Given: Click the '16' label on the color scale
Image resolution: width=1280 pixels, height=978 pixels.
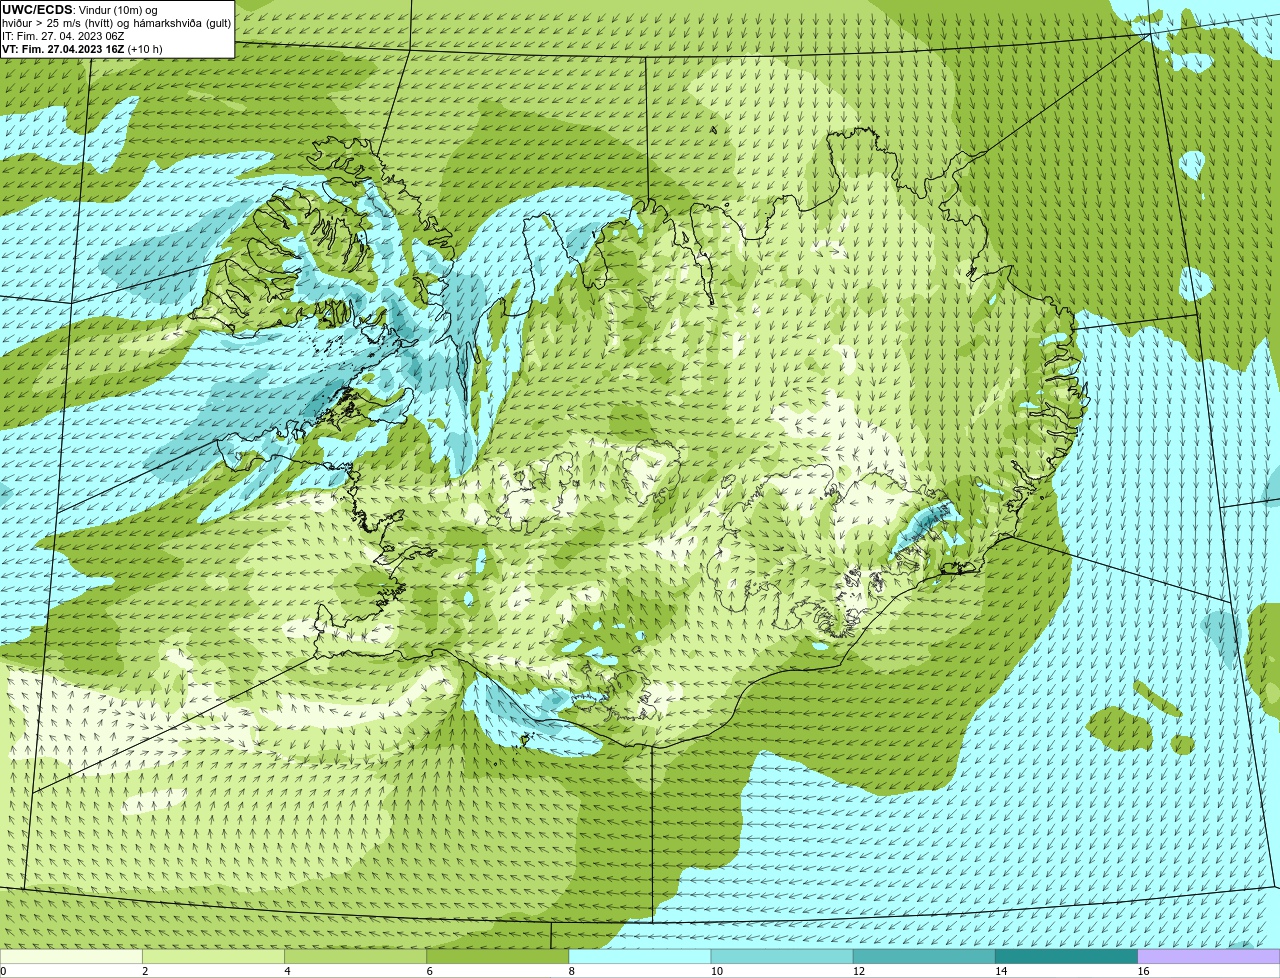Looking at the screenshot, I should (x=1143, y=971).
